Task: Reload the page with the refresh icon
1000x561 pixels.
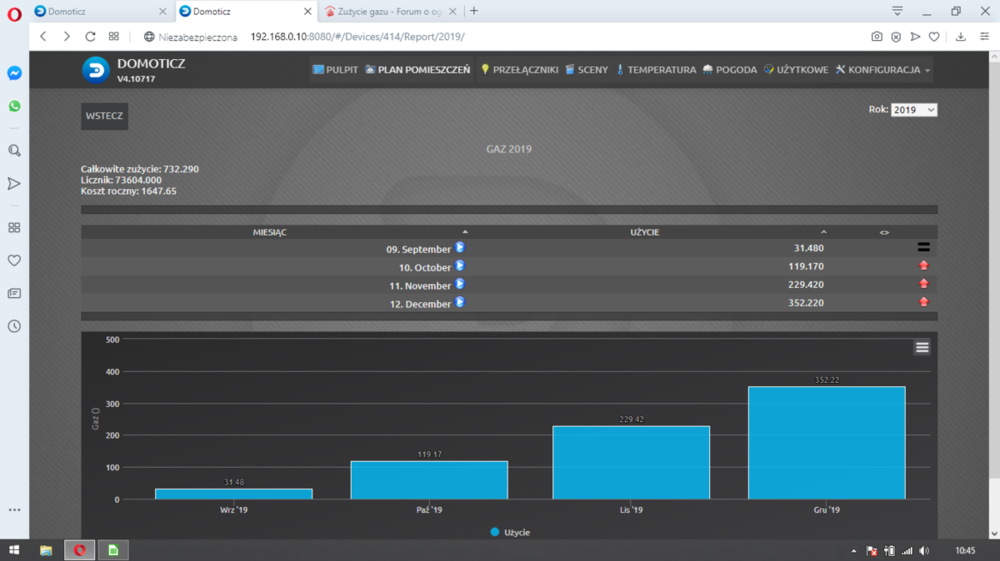Action: point(90,36)
